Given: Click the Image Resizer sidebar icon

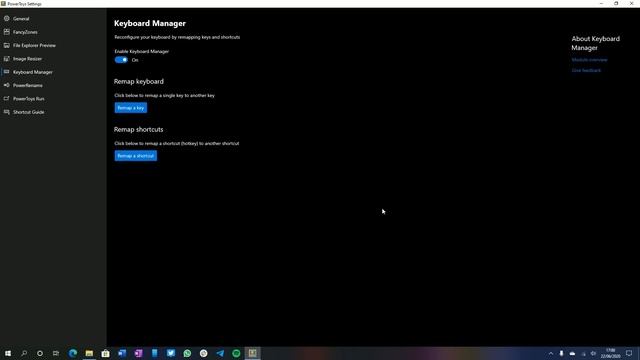Looking at the screenshot, I should (x=7, y=59).
